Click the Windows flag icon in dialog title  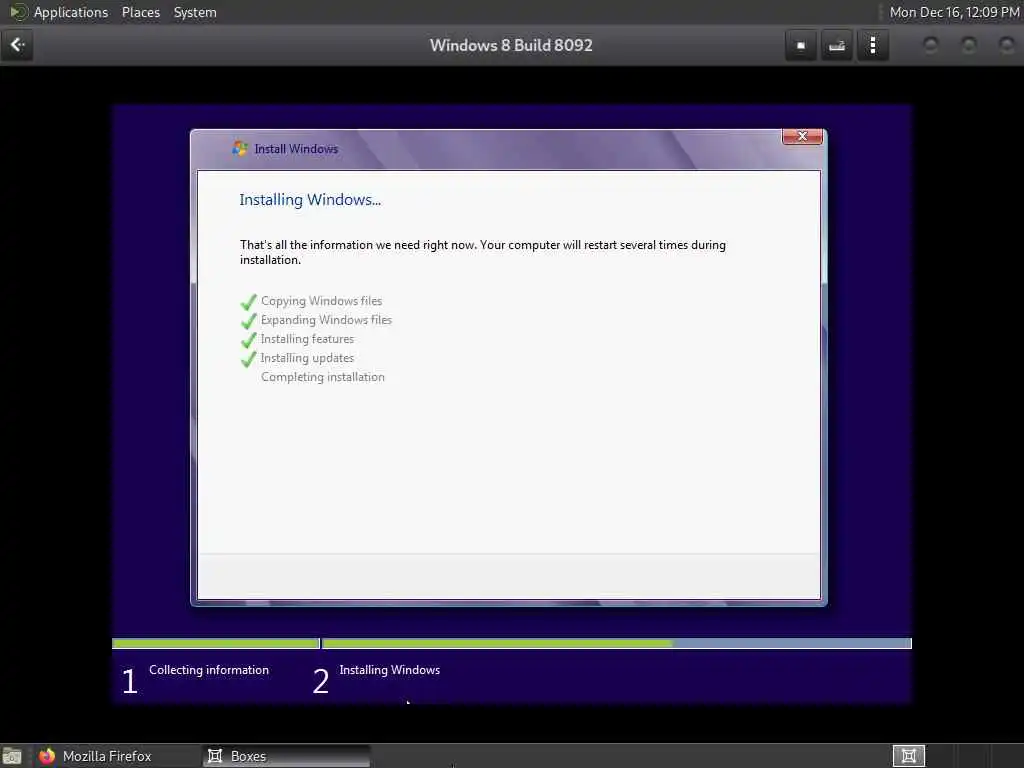point(240,149)
